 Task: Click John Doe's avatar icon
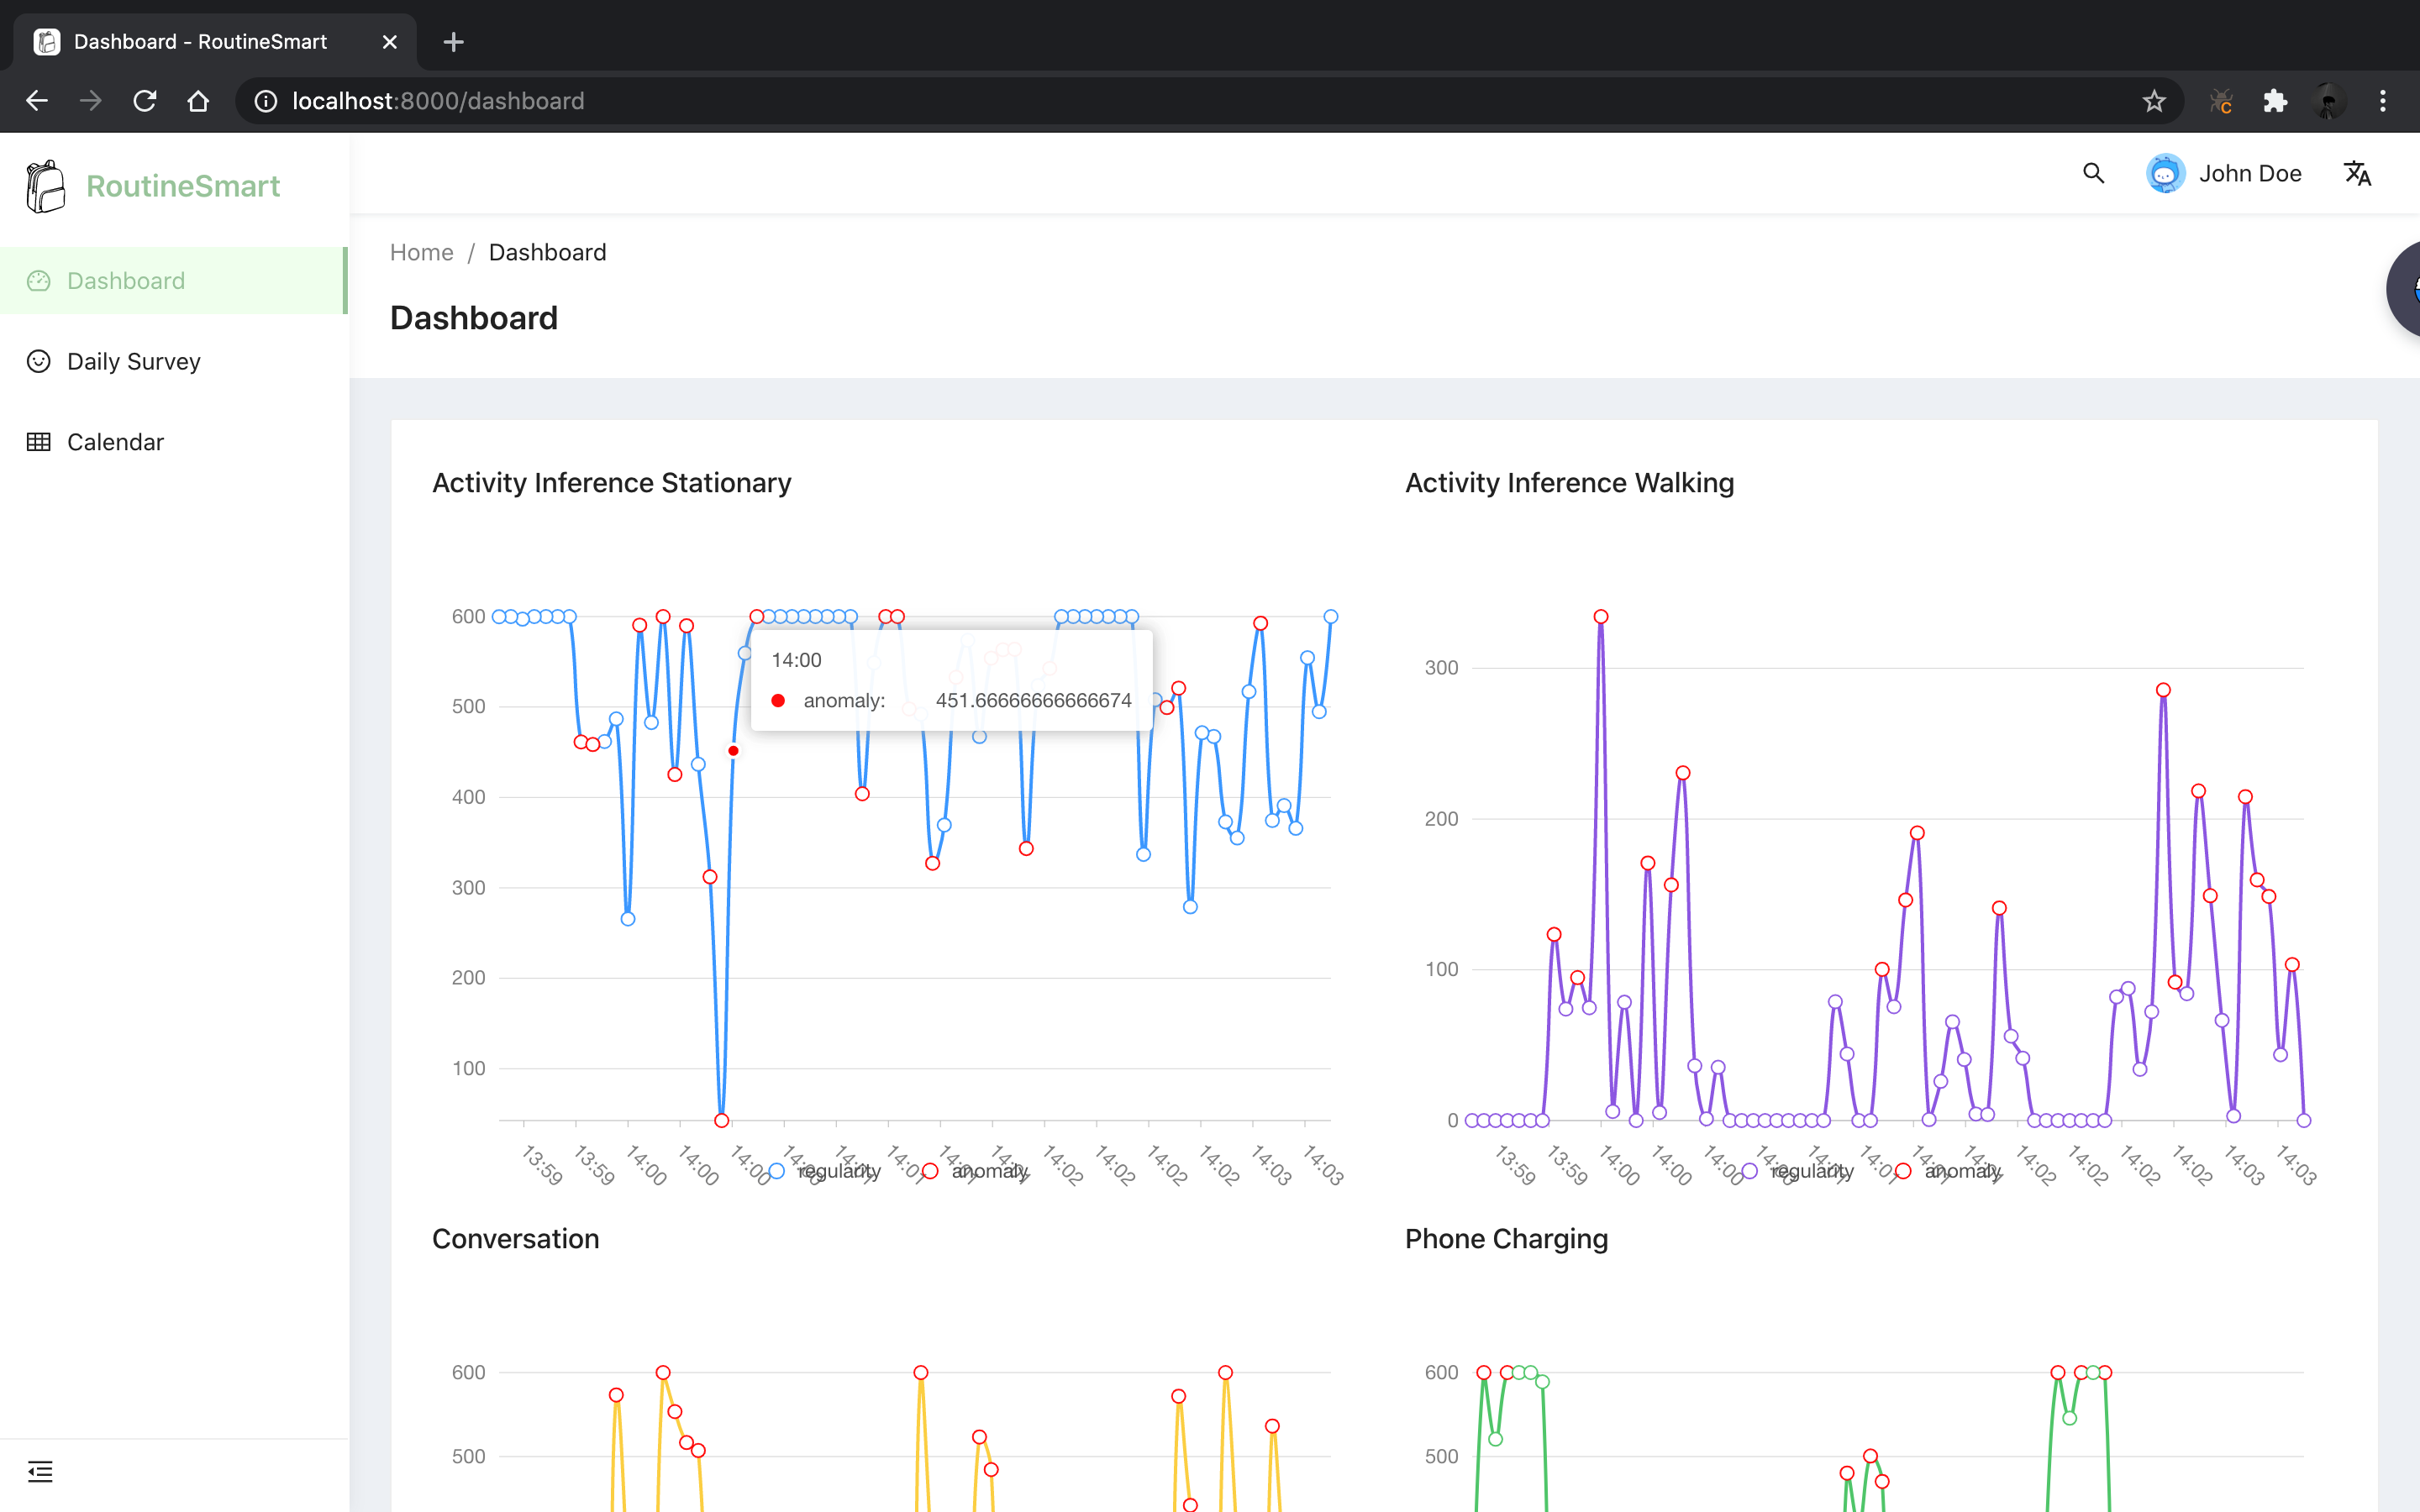click(2165, 173)
